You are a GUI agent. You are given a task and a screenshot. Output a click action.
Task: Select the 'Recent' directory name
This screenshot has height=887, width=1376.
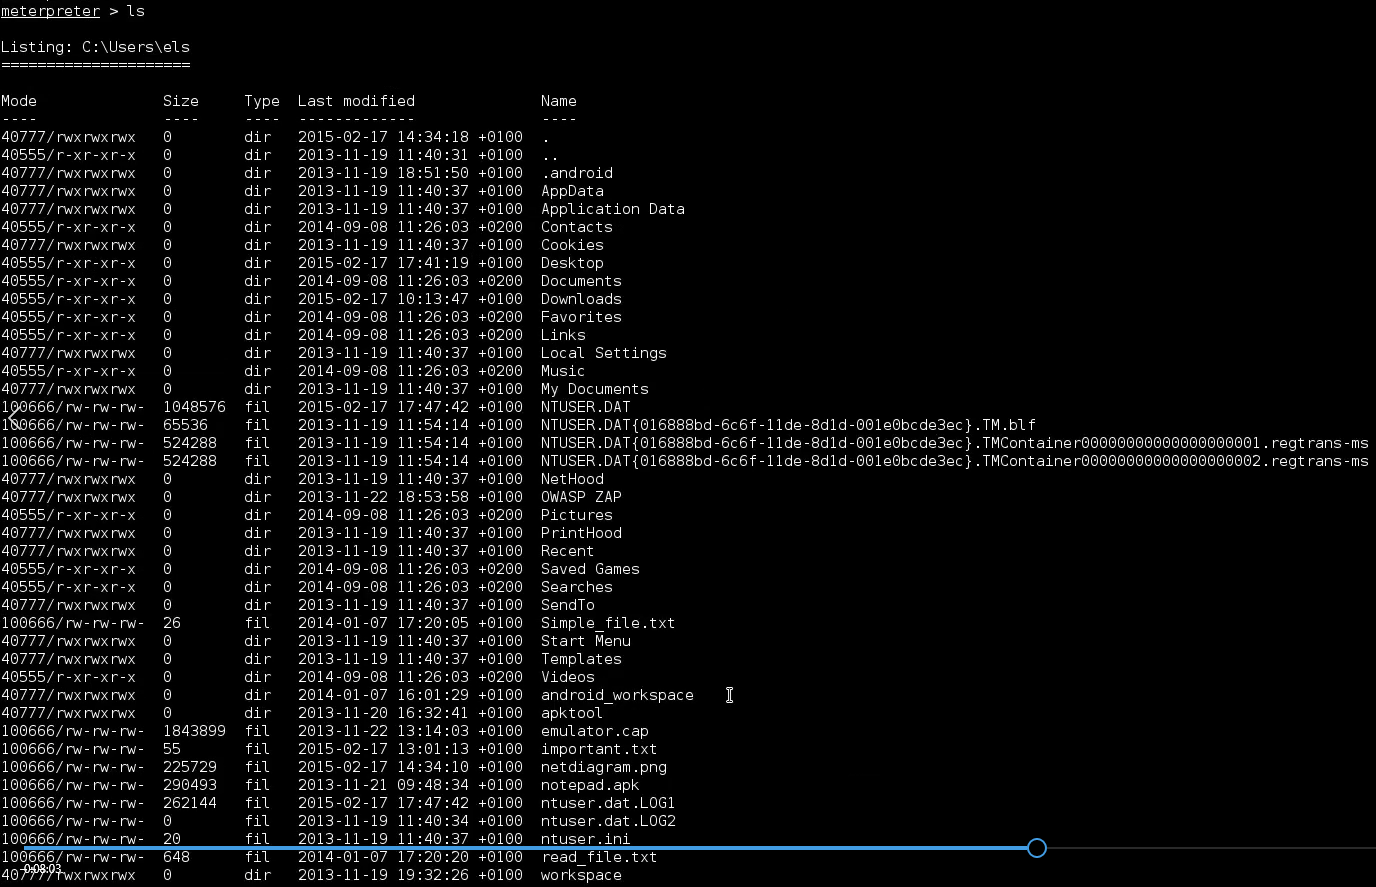point(568,551)
